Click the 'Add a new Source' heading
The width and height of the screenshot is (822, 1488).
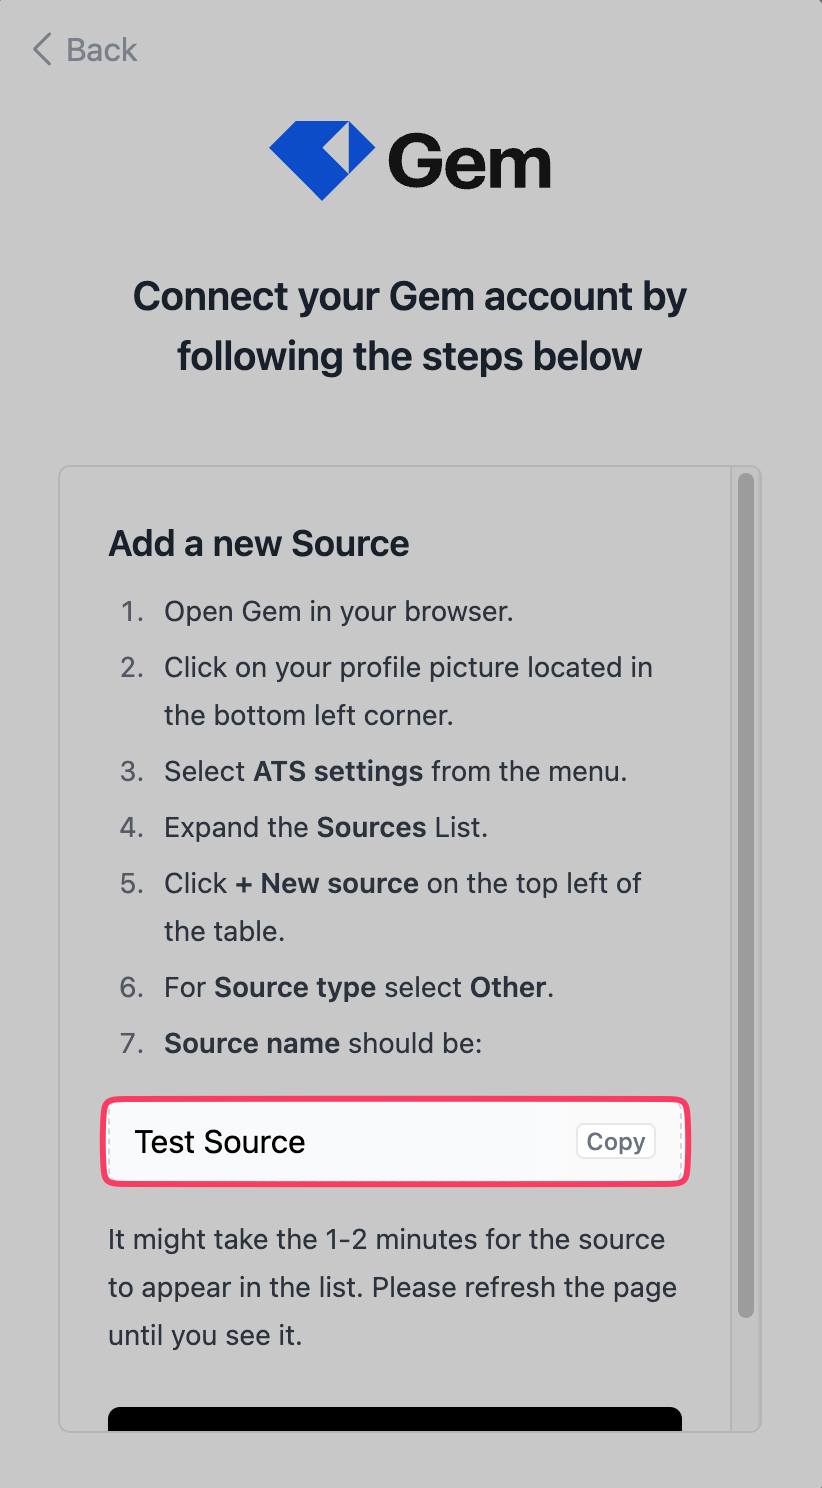[259, 543]
